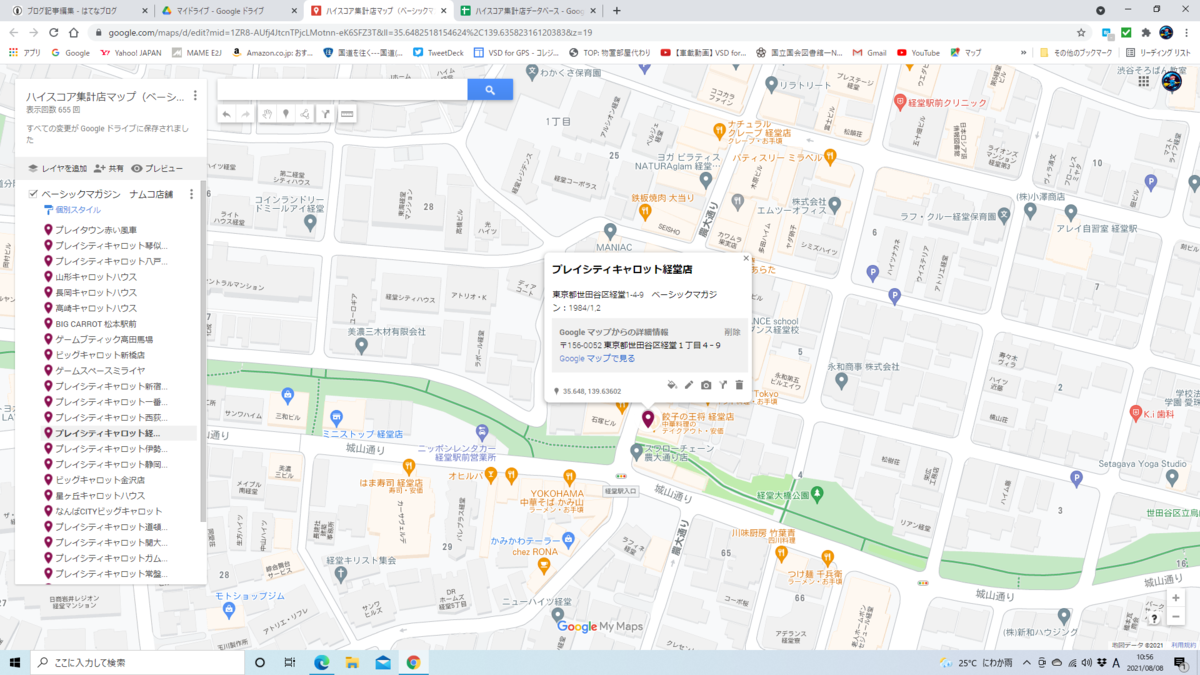Click the redo arrow in map toolbar

[x=245, y=115]
